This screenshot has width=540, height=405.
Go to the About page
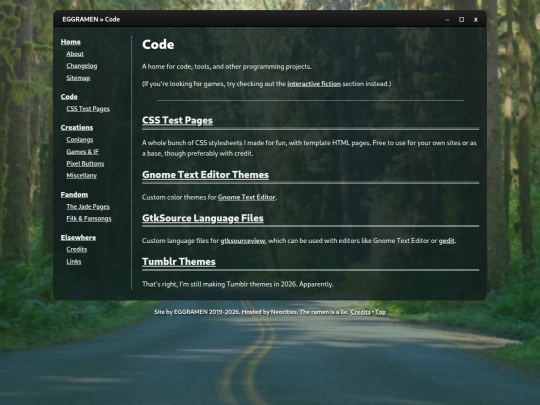[75, 54]
